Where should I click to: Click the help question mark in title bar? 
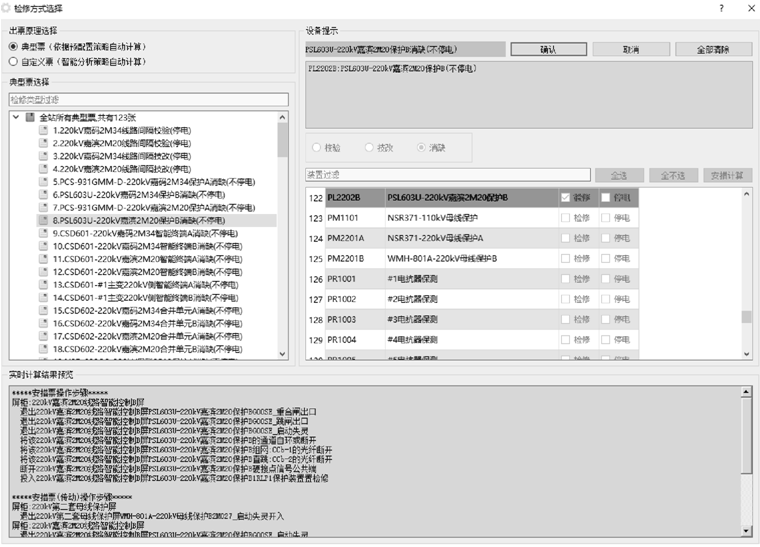[x=721, y=8]
